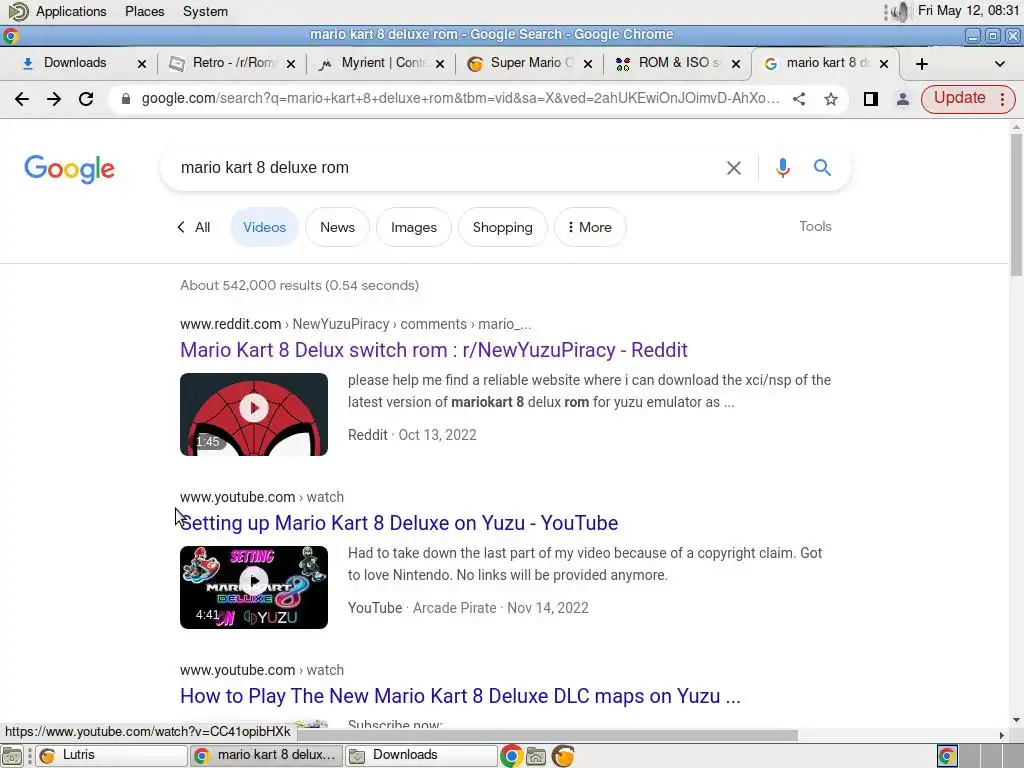Switch to Lutris in the taskbar

click(111, 756)
